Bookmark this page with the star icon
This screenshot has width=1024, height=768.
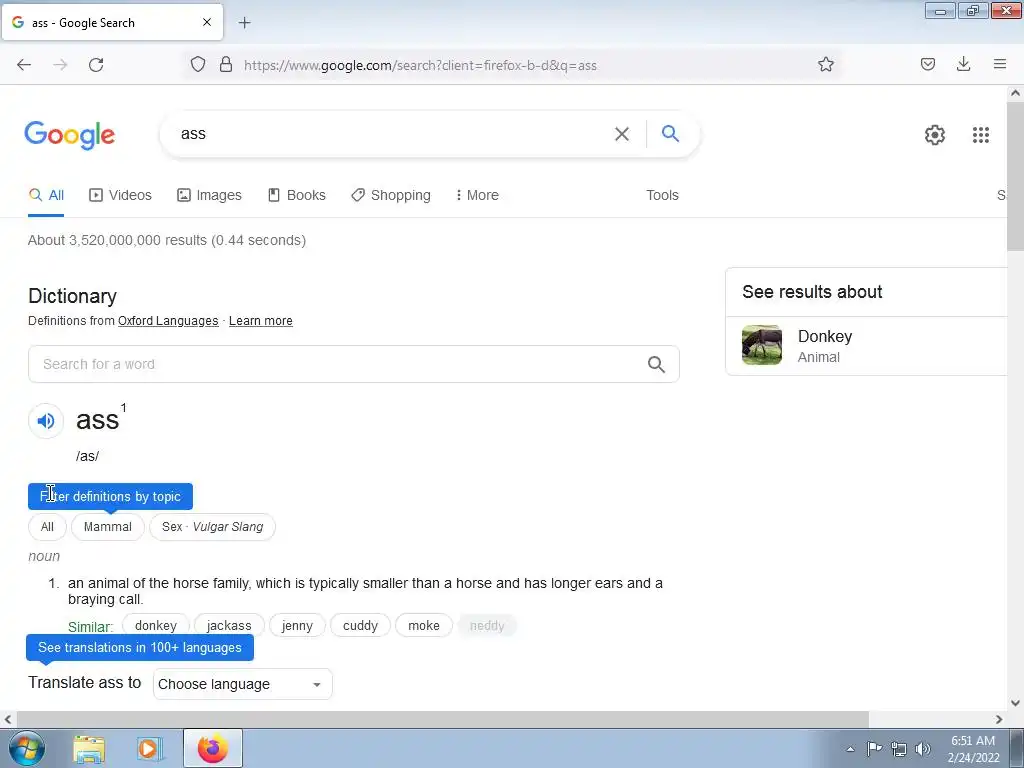825,64
